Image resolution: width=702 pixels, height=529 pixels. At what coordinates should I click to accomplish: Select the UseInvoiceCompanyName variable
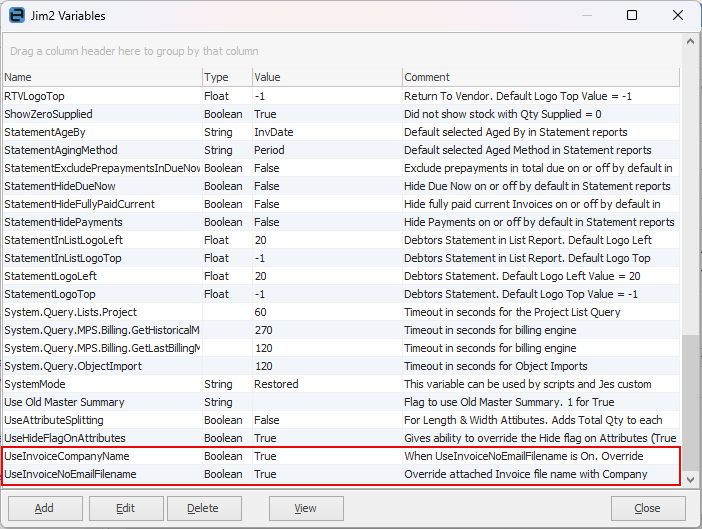(x=341, y=456)
